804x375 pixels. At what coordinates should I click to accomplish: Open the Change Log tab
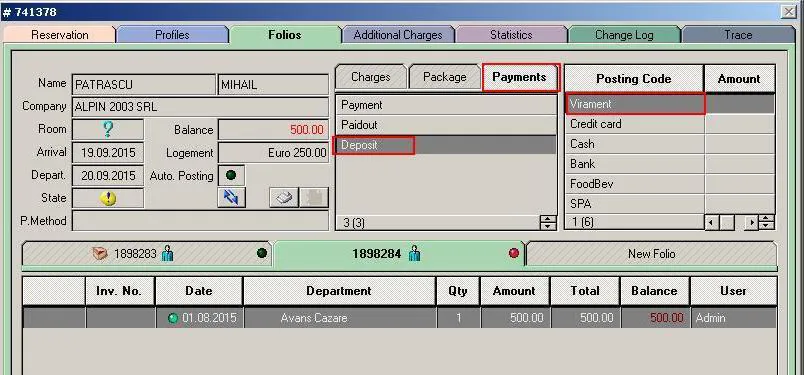(624, 35)
